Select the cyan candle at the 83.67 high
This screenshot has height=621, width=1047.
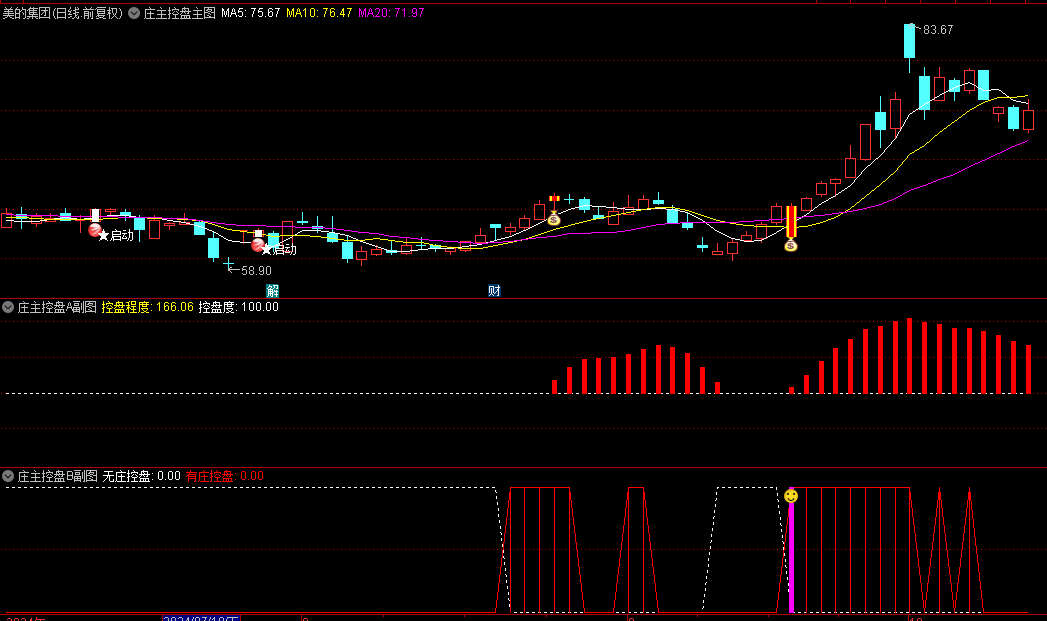click(909, 41)
